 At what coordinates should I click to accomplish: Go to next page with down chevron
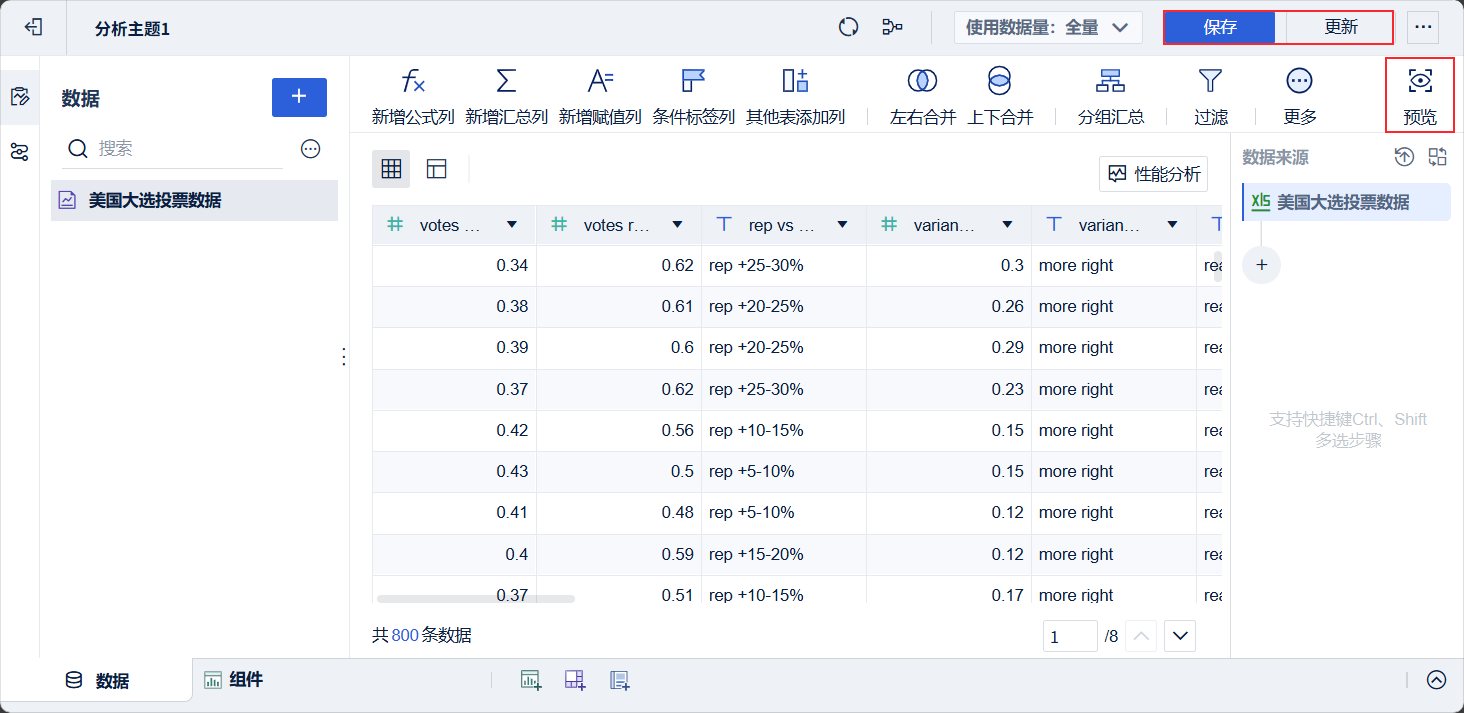click(x=1180, y=635)
